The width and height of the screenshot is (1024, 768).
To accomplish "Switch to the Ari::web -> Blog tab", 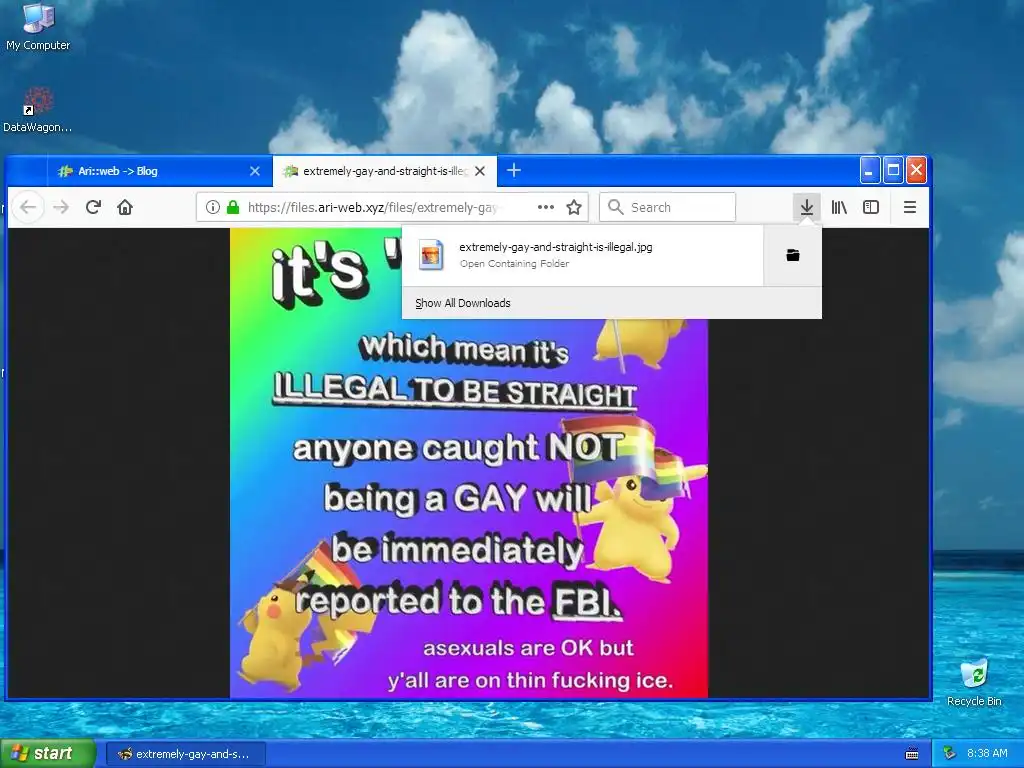I will [x=159, y=171].
